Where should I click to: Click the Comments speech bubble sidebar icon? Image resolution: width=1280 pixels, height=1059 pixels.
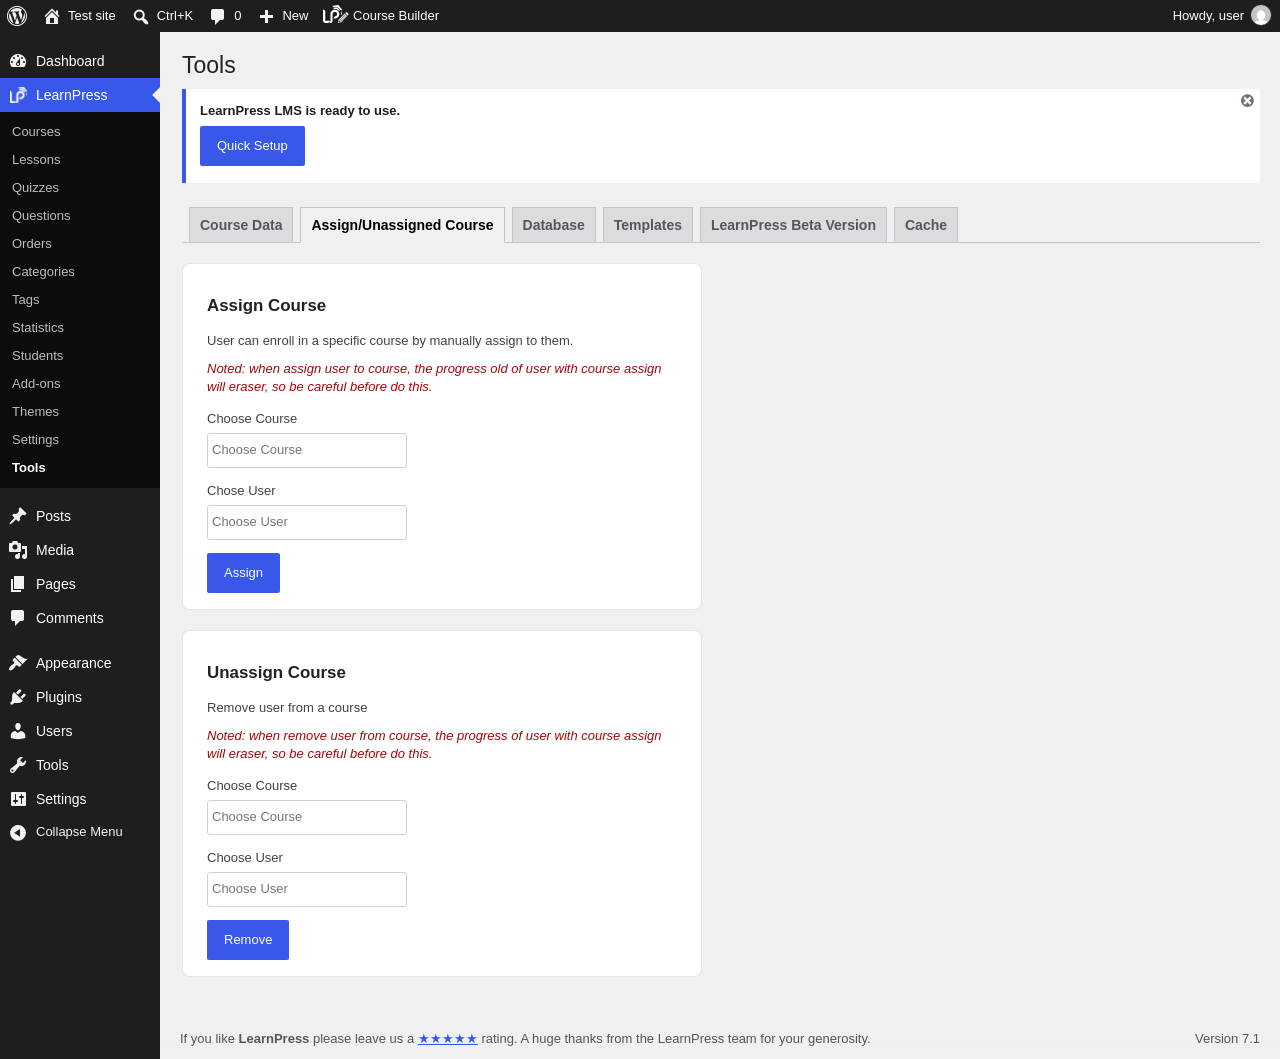[x=18, y=618]
